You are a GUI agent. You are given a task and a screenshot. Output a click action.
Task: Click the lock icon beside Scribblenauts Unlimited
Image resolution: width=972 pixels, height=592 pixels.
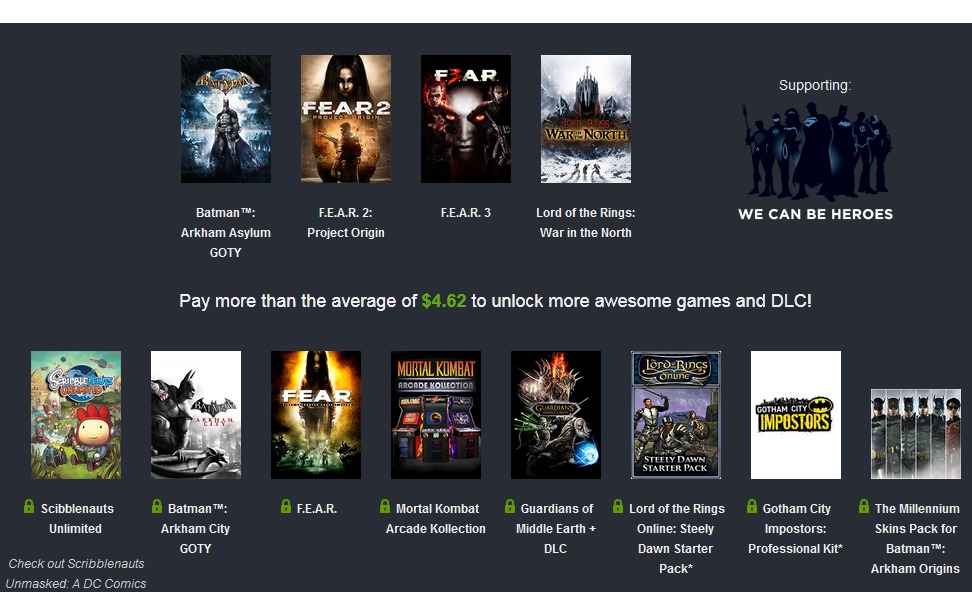[x=29, y=506]
